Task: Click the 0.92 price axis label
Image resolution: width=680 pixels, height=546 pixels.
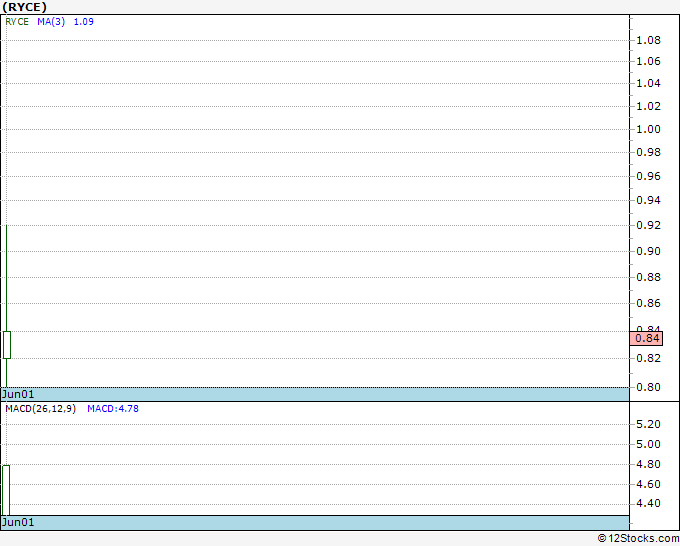Action: 648,225
